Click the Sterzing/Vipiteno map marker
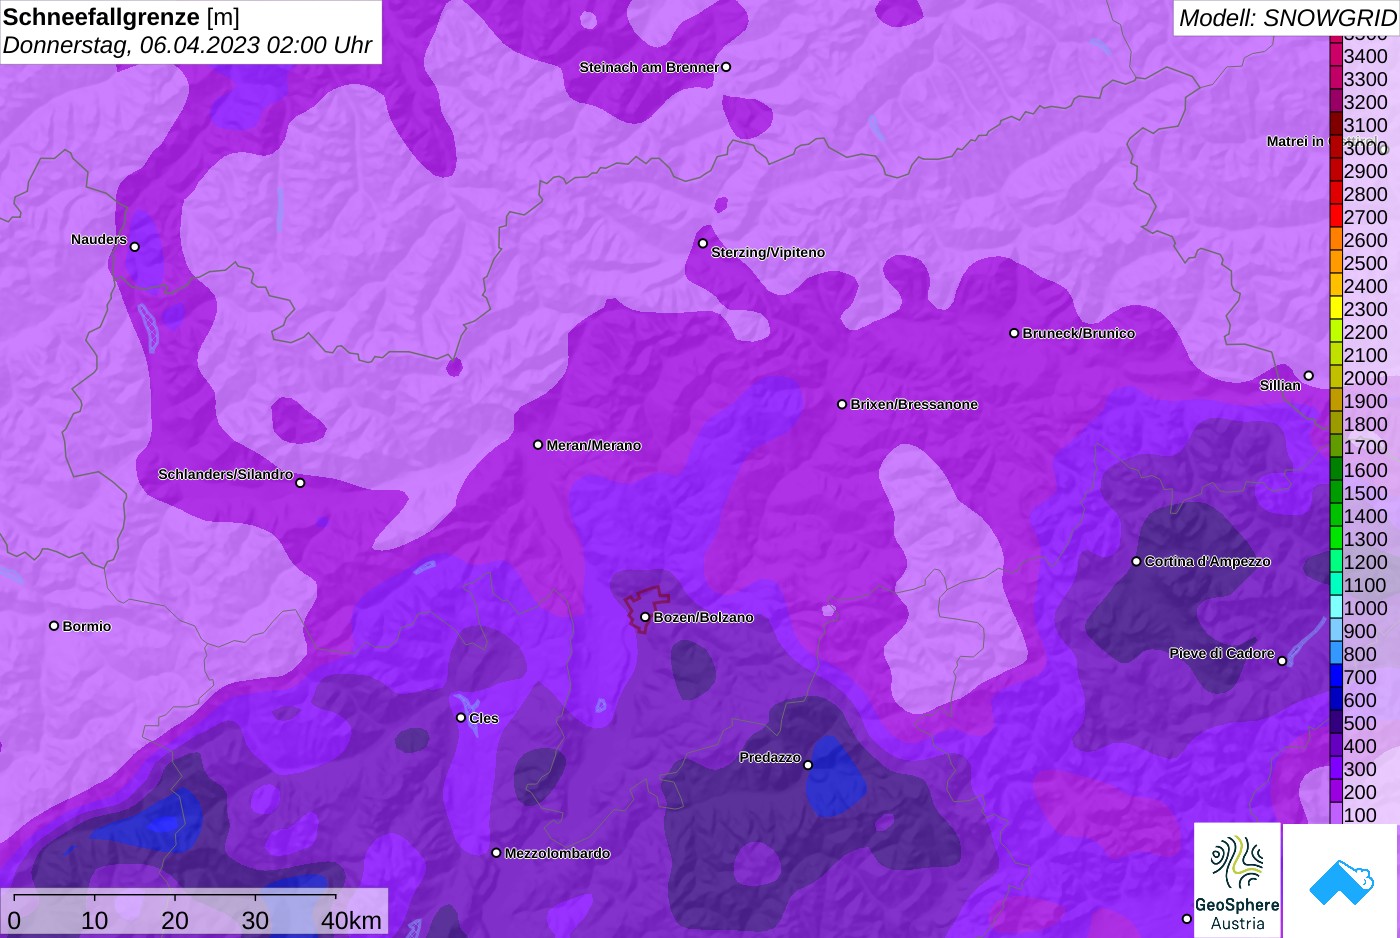 click(x=703, y=243)
